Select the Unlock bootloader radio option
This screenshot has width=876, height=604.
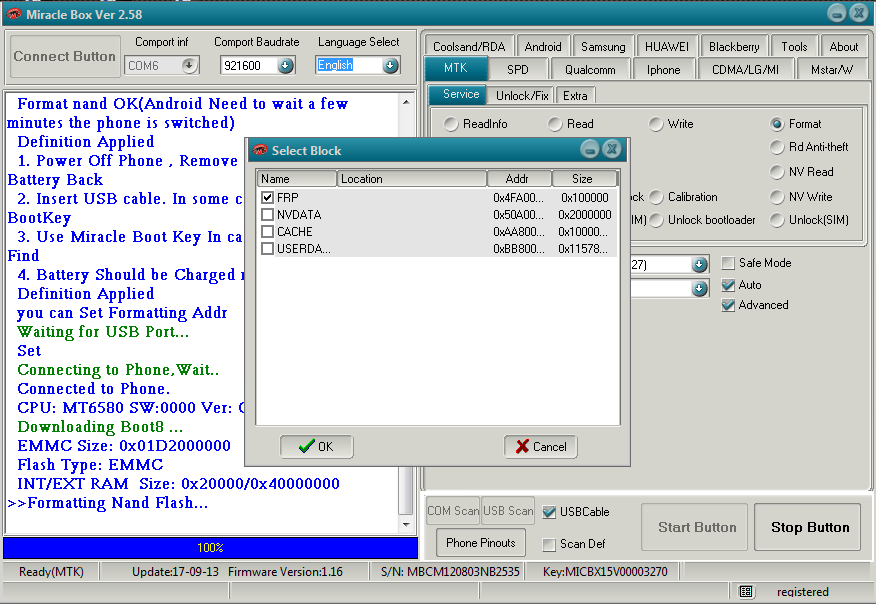pyautogui.click(x=656, y=220)
